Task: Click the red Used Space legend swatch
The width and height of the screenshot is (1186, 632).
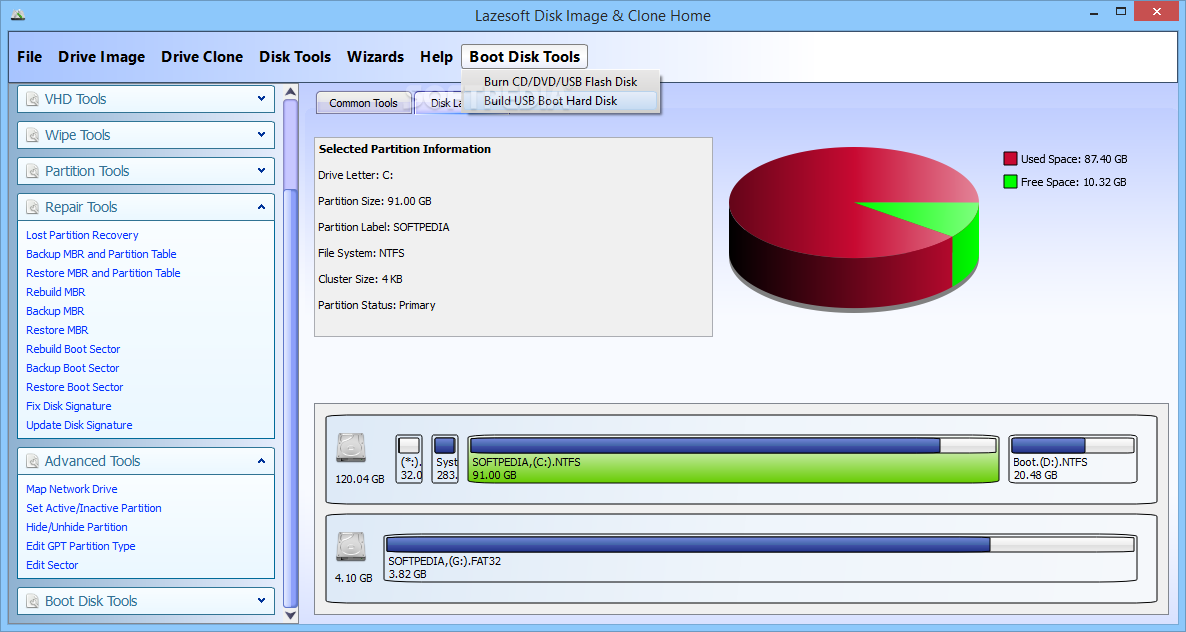Action: 1010,159
